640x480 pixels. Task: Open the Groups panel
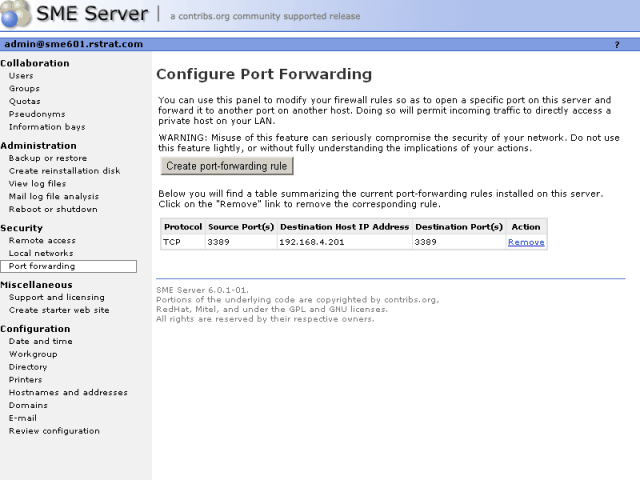pyautogui.click(x=24, y=89)
